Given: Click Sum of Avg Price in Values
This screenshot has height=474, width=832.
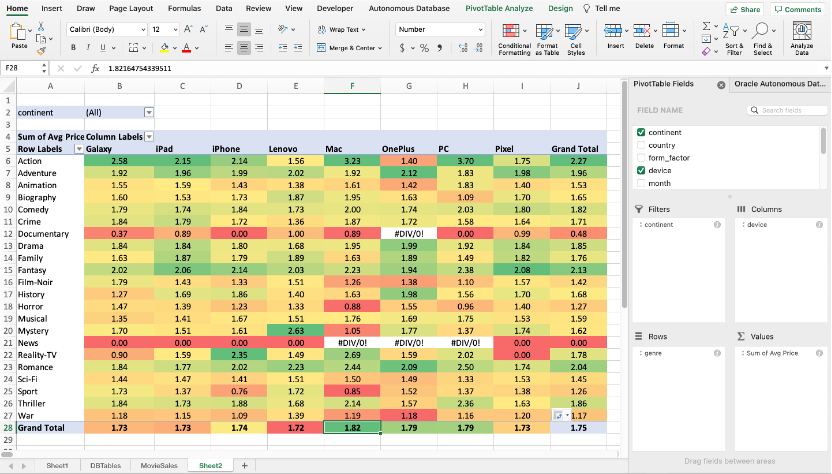Looking at the screenshot, I should pyautogui.click(x=781, y=353).
